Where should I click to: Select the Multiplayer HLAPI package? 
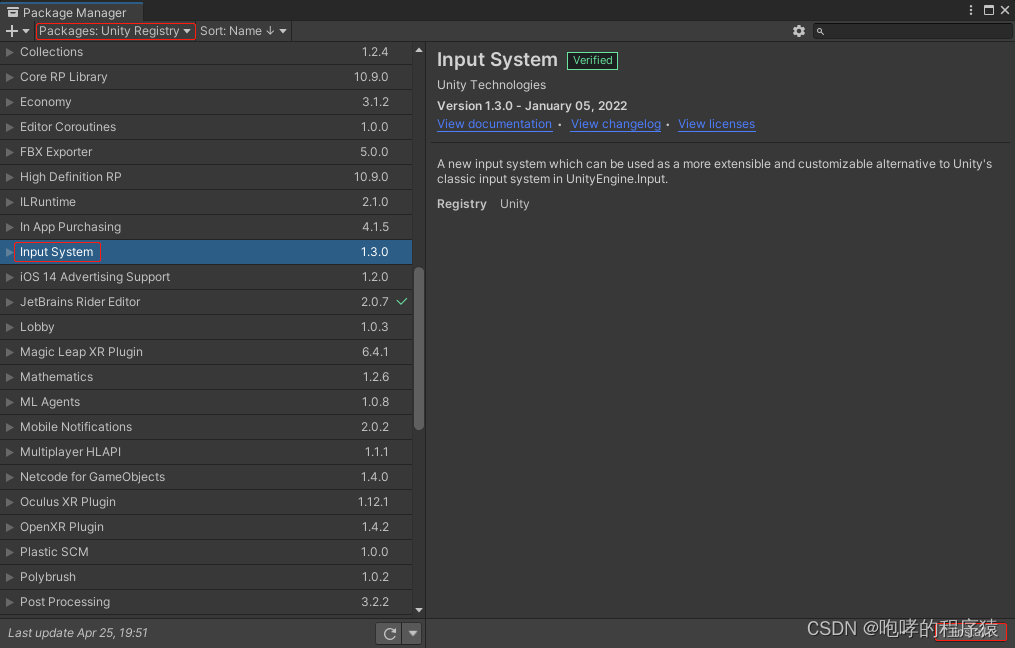pyautogui.click(x=206, y=452)
